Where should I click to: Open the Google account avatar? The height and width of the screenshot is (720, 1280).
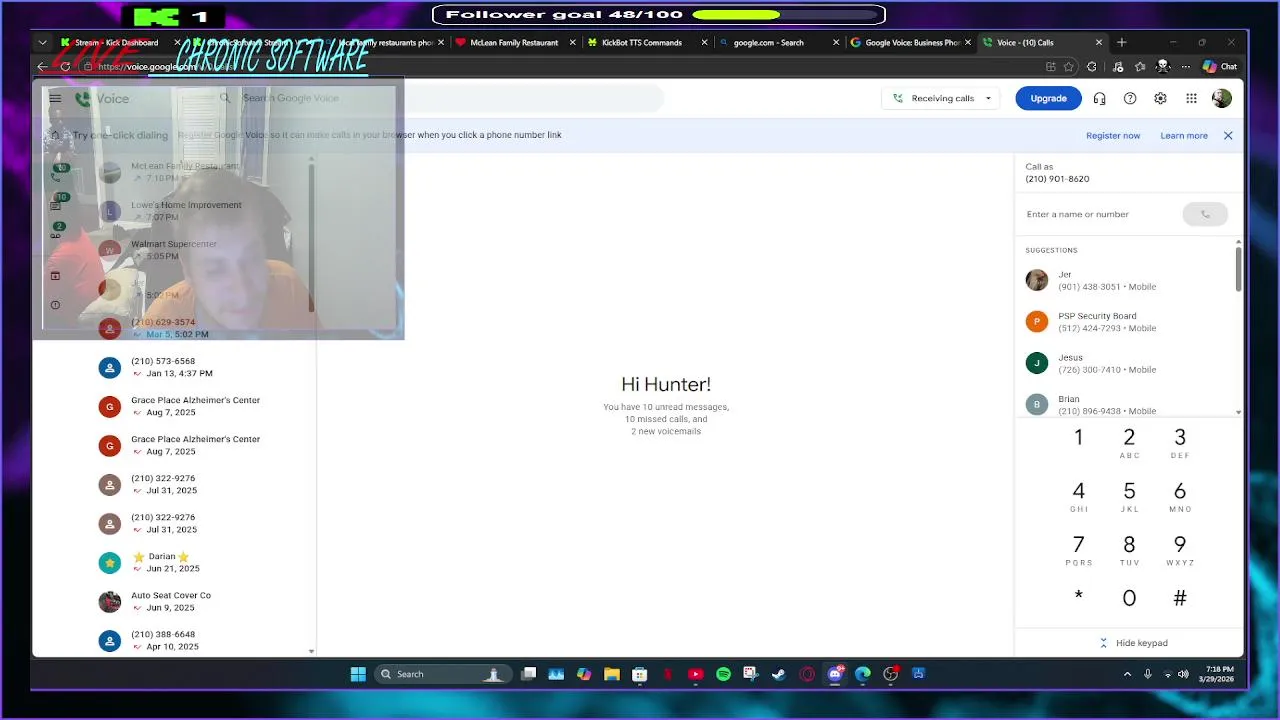click(x=1221, y=98)
